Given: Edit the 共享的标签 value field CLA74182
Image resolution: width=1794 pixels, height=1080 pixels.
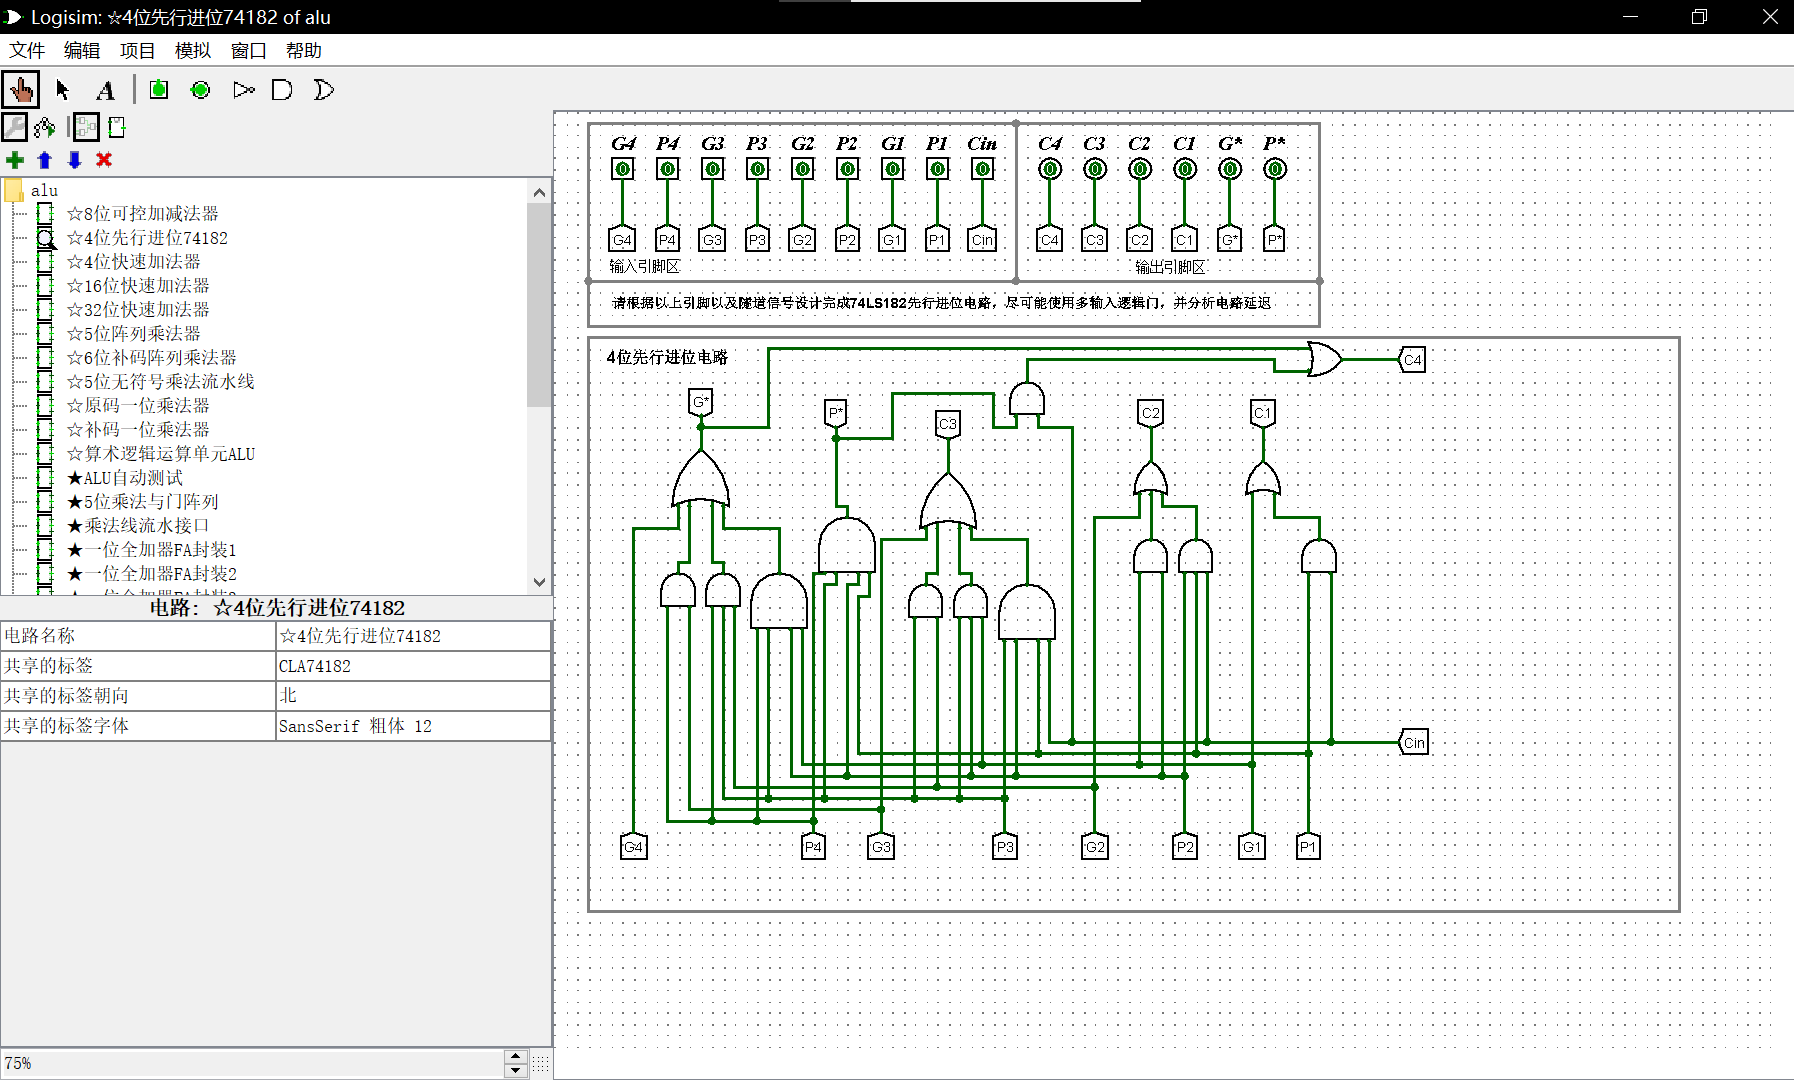Looking at the screenshot, I should [x=413, y=666].
